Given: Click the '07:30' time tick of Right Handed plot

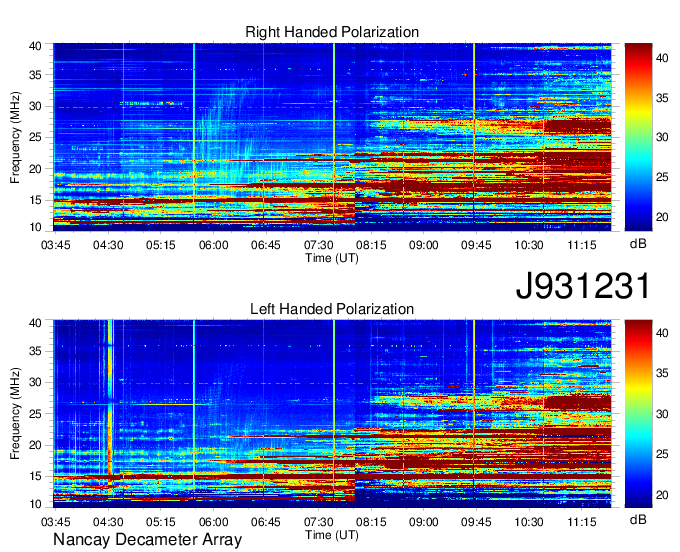Looking at the screenshot, I should pos(318,245).
